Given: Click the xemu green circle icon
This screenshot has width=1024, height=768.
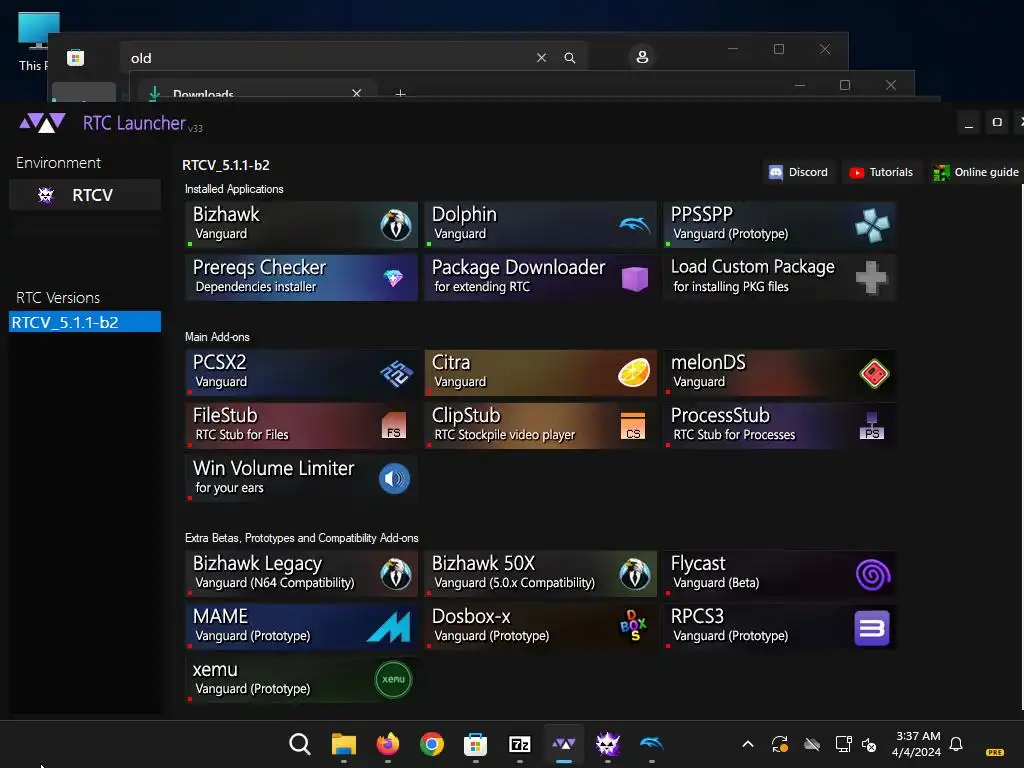Looking at the screenshot, I should pyautogui.click(x=393, y=679).
